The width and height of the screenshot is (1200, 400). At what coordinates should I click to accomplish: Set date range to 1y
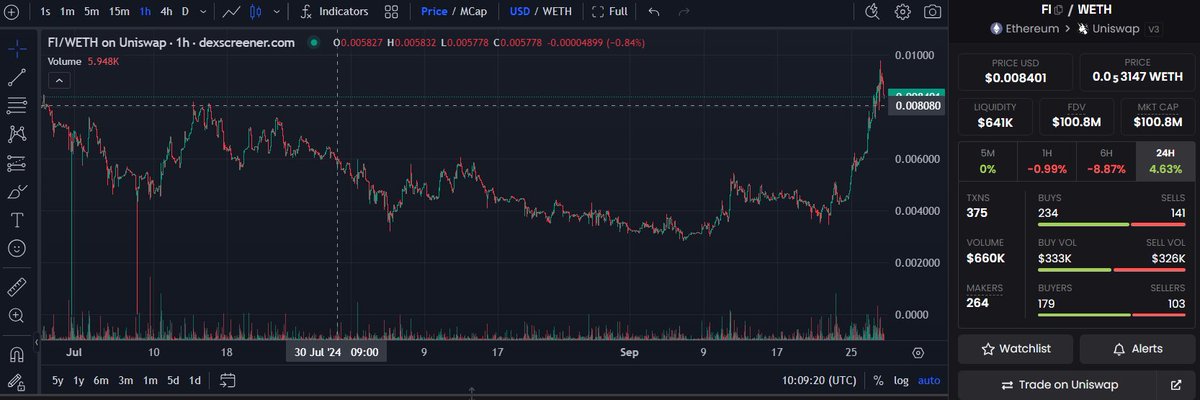click(81, 380)
